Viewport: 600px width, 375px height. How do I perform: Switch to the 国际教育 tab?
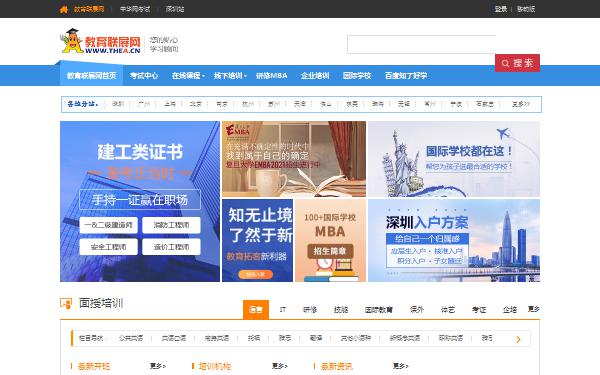378,310
